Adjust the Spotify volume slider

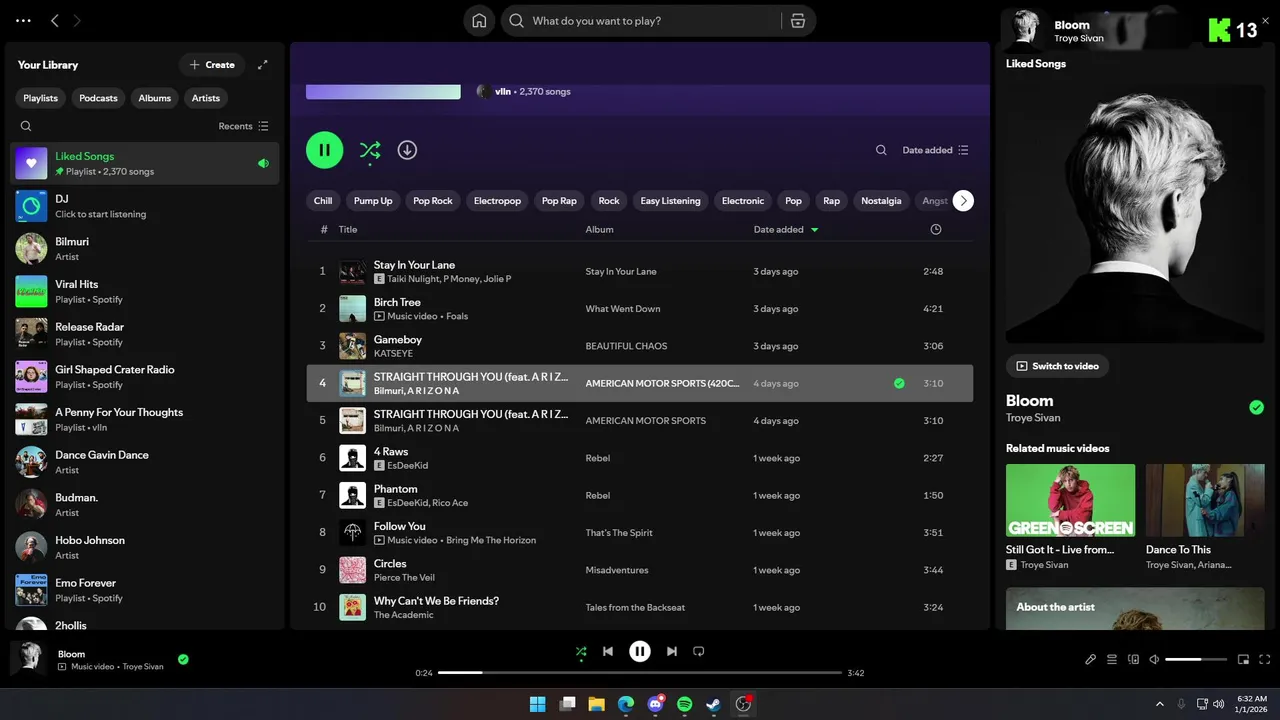(x=1196, y=660)
